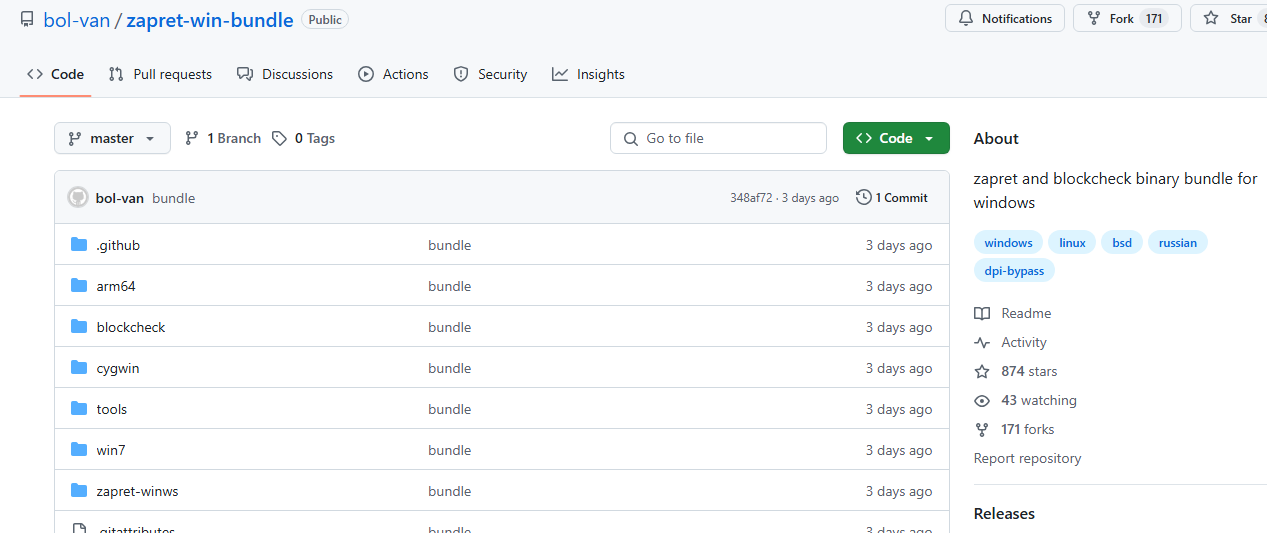This screenshot has width=1267, height=533.
Task: Open the blockcheck folder
Action: click(x=131, y=327)
